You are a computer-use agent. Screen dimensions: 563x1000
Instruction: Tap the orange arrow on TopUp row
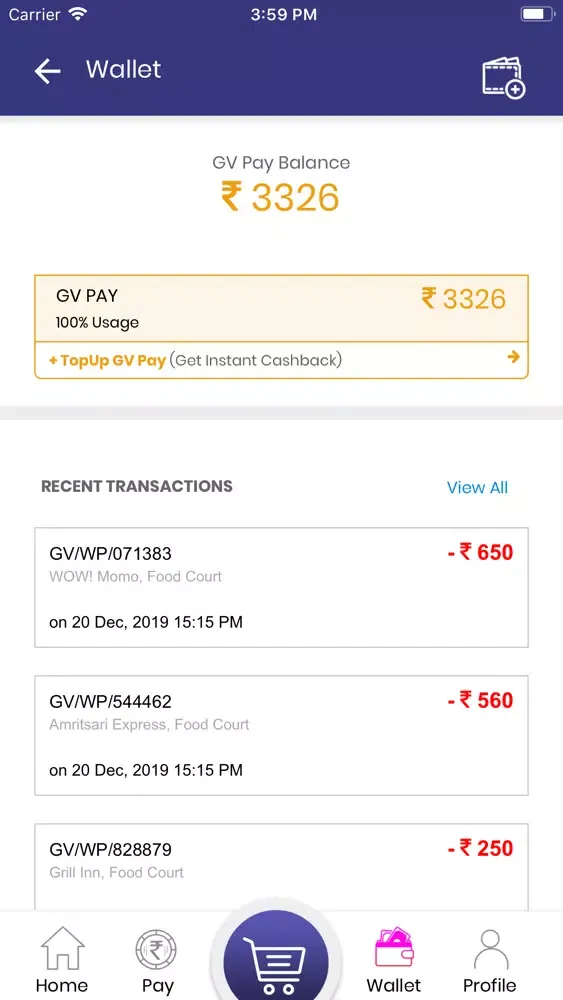[x=513, y=357]
